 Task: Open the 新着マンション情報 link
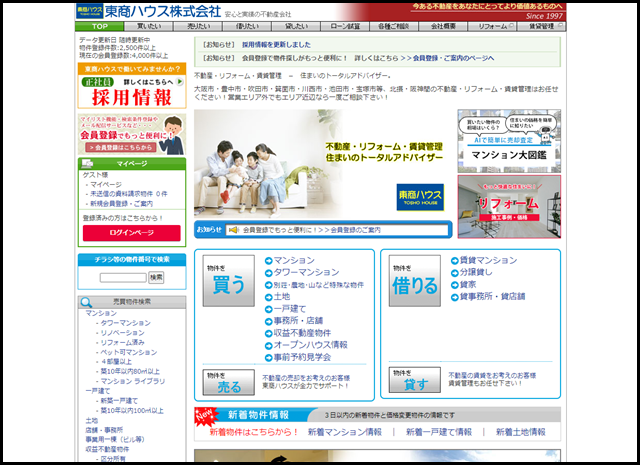[344, 432]
